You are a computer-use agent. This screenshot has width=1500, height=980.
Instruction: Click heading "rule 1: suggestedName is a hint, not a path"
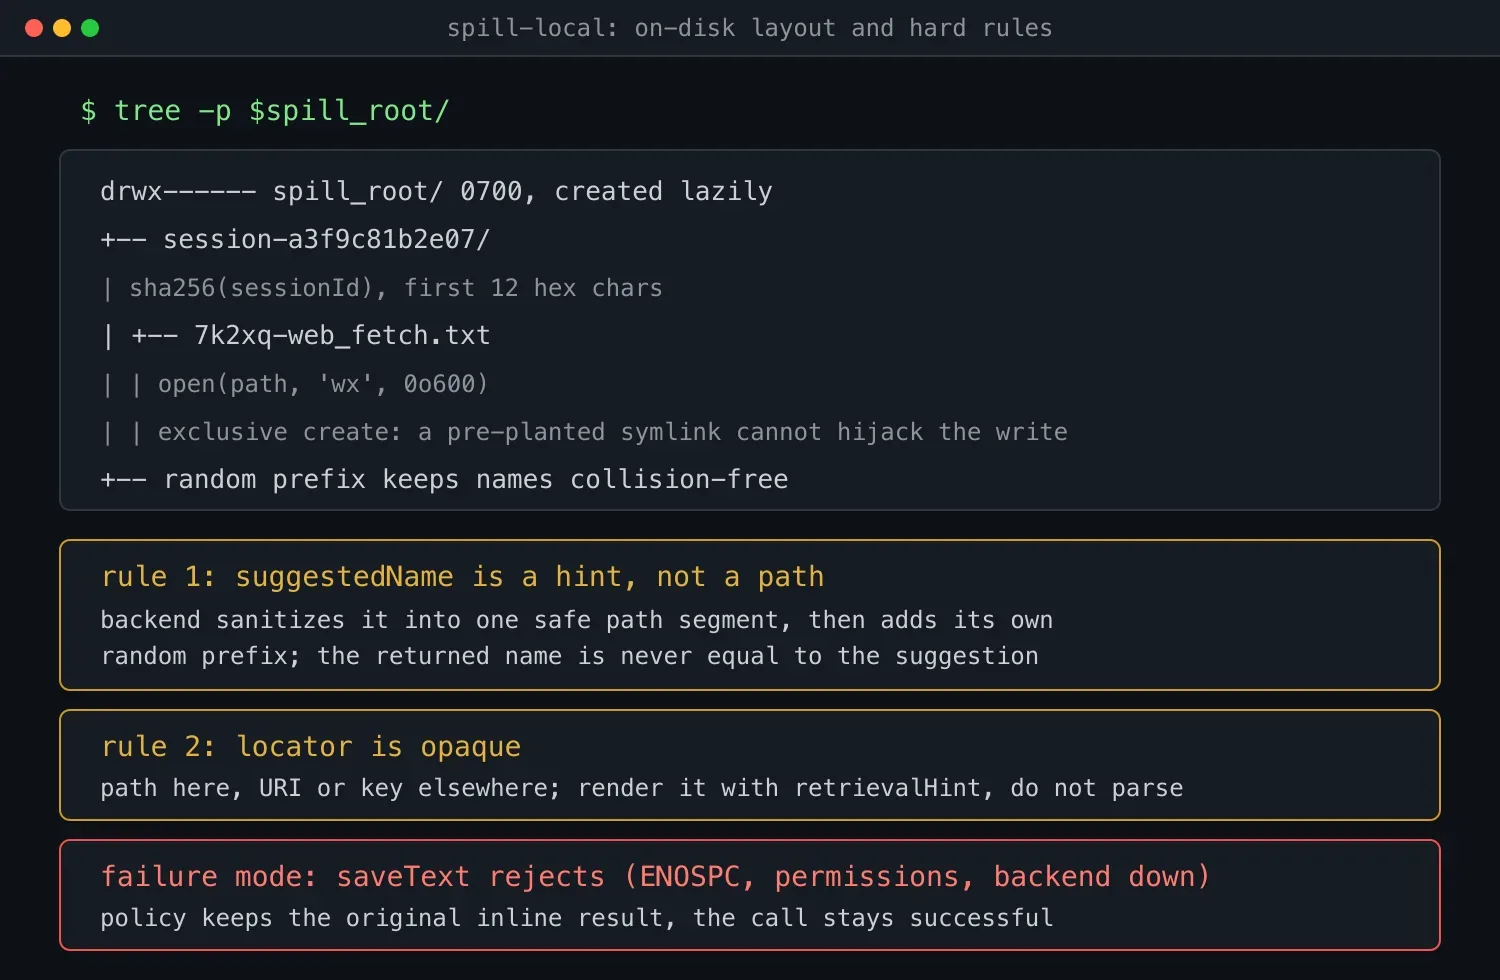pos(463,577)
